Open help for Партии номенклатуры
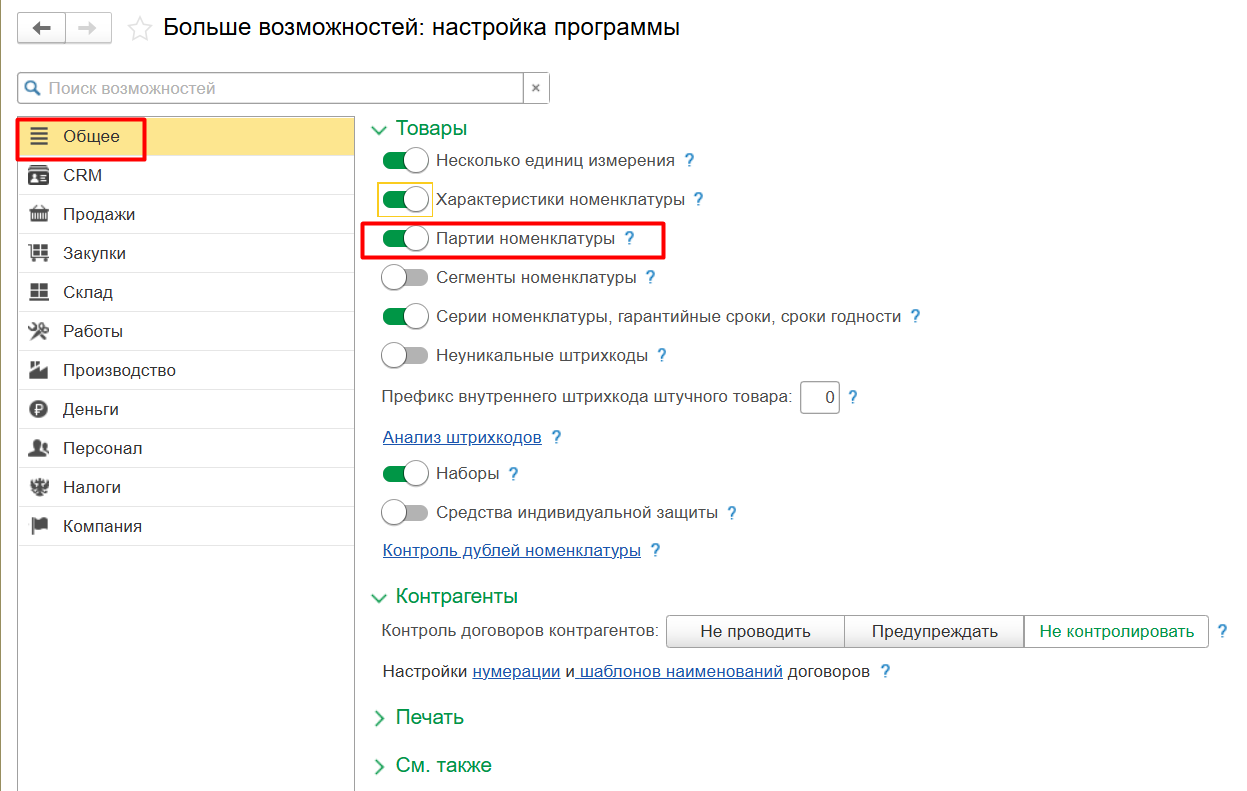This screenshot has height=791, width=1247. pos(629,238)
